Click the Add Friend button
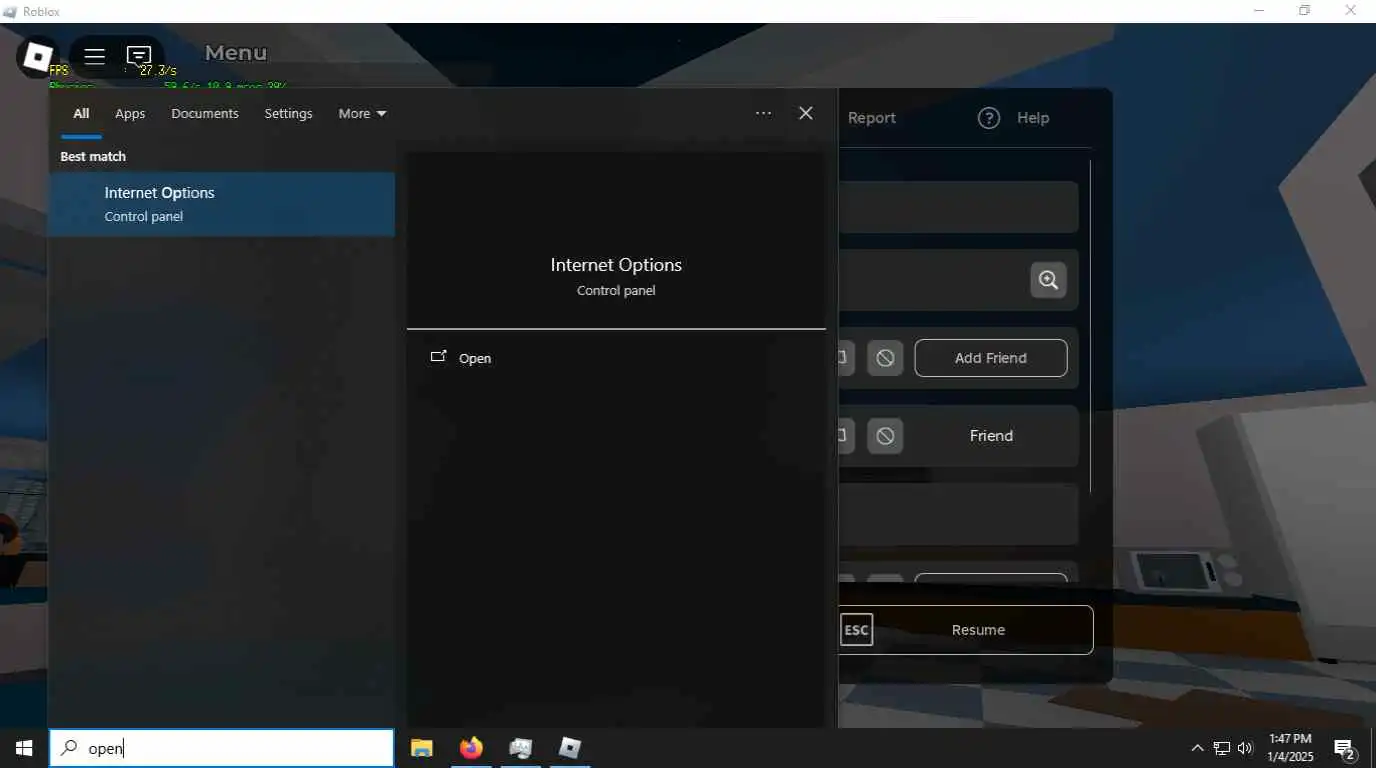Viewport: 1376px width, 768px height. point(990,358)
